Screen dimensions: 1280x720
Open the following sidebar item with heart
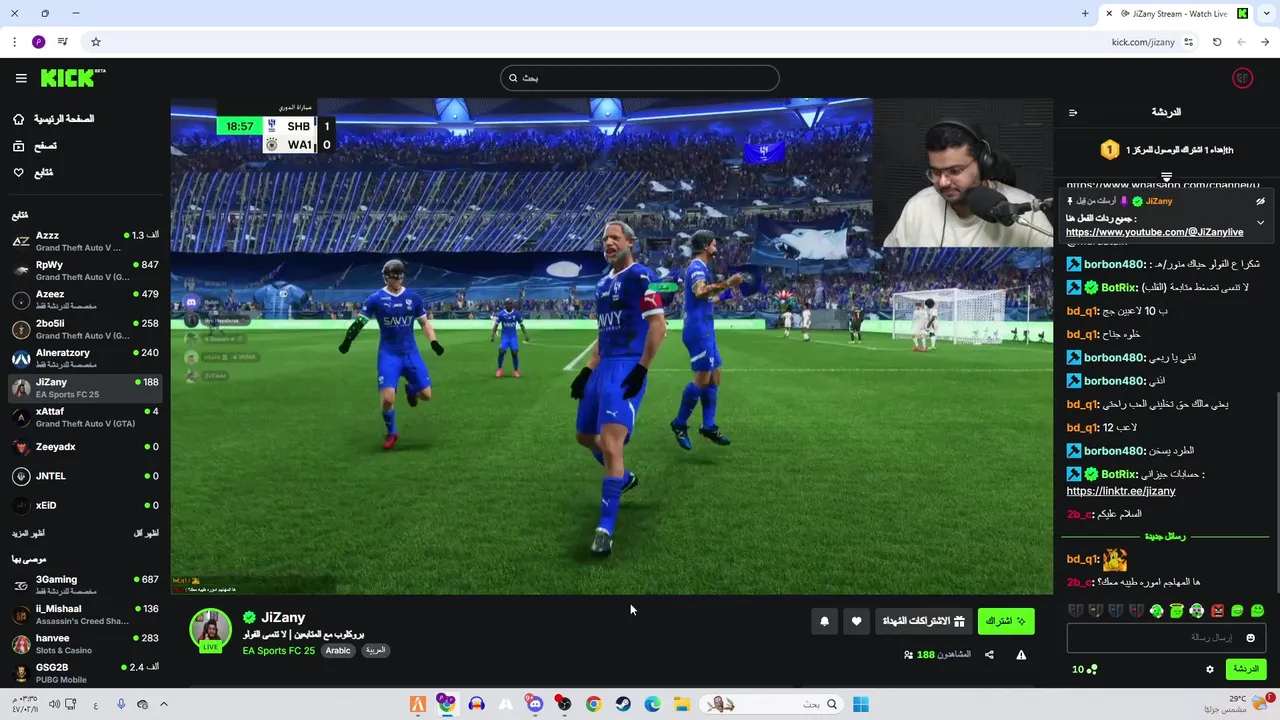(33, 173)
